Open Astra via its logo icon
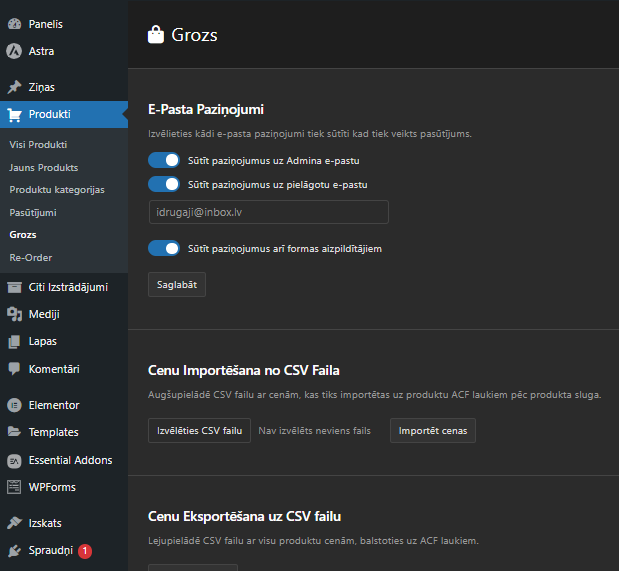The image size is (619, 571). [14, 51]
